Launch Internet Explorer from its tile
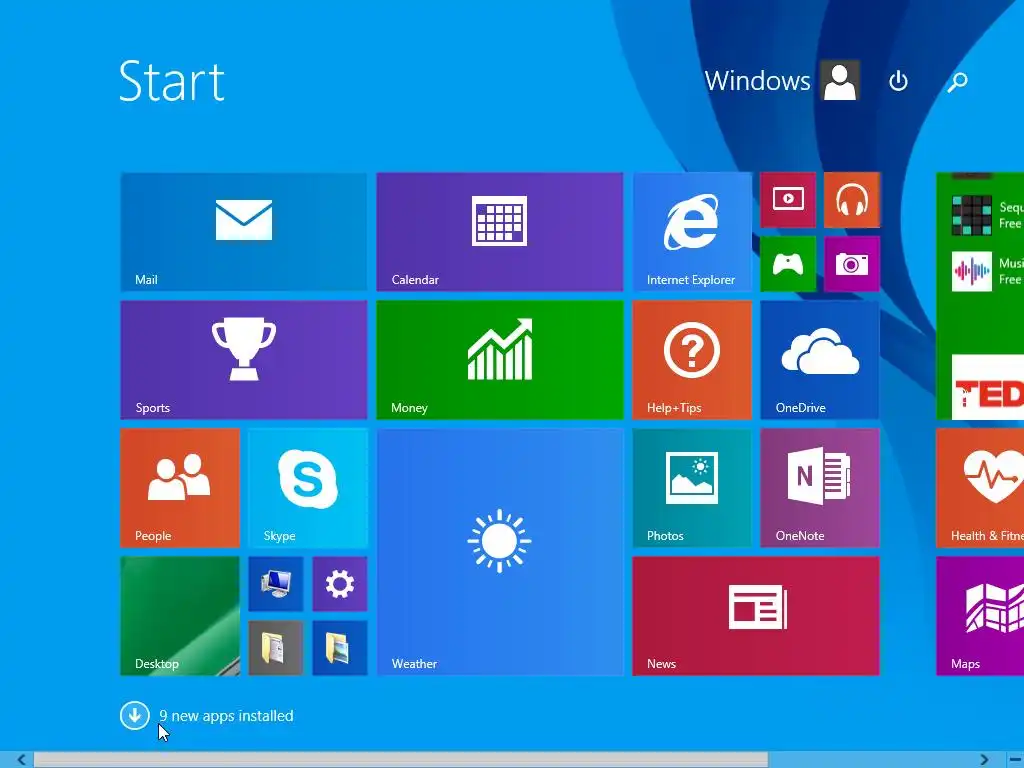1024x768 pixels. (692, 232)
